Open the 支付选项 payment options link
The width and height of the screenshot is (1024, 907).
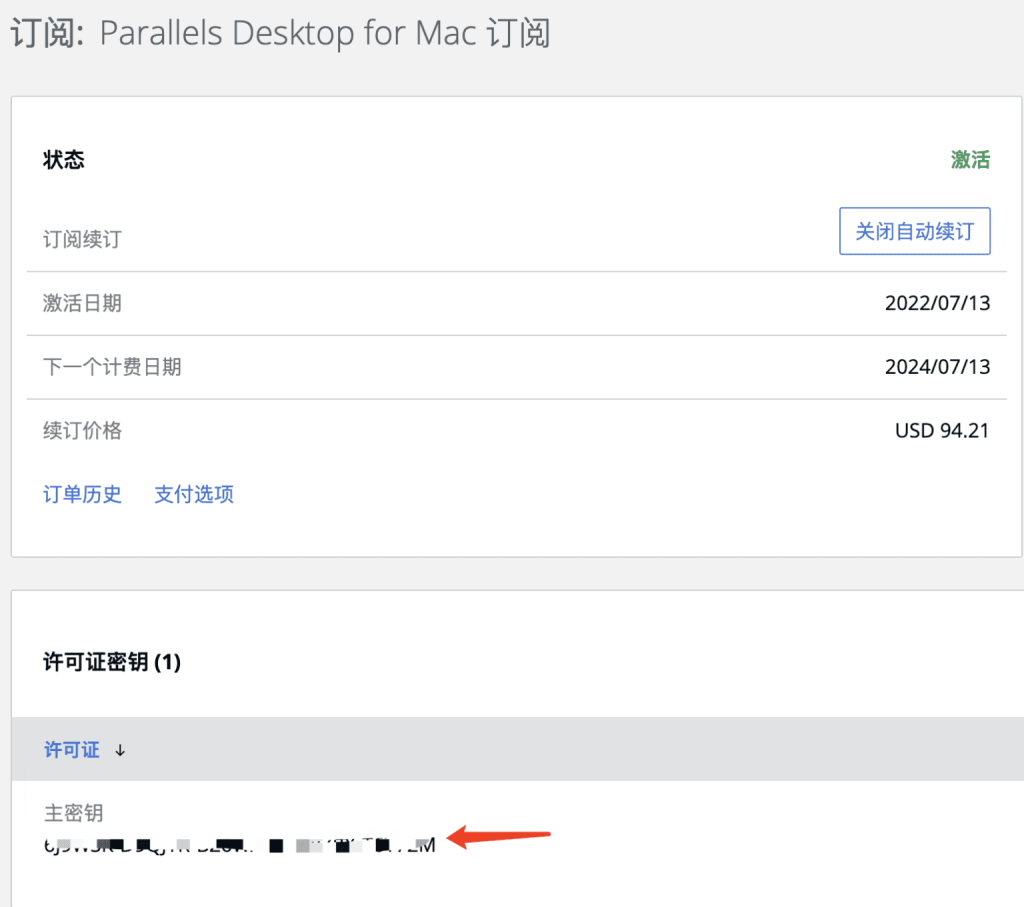(x=194, y=494)
